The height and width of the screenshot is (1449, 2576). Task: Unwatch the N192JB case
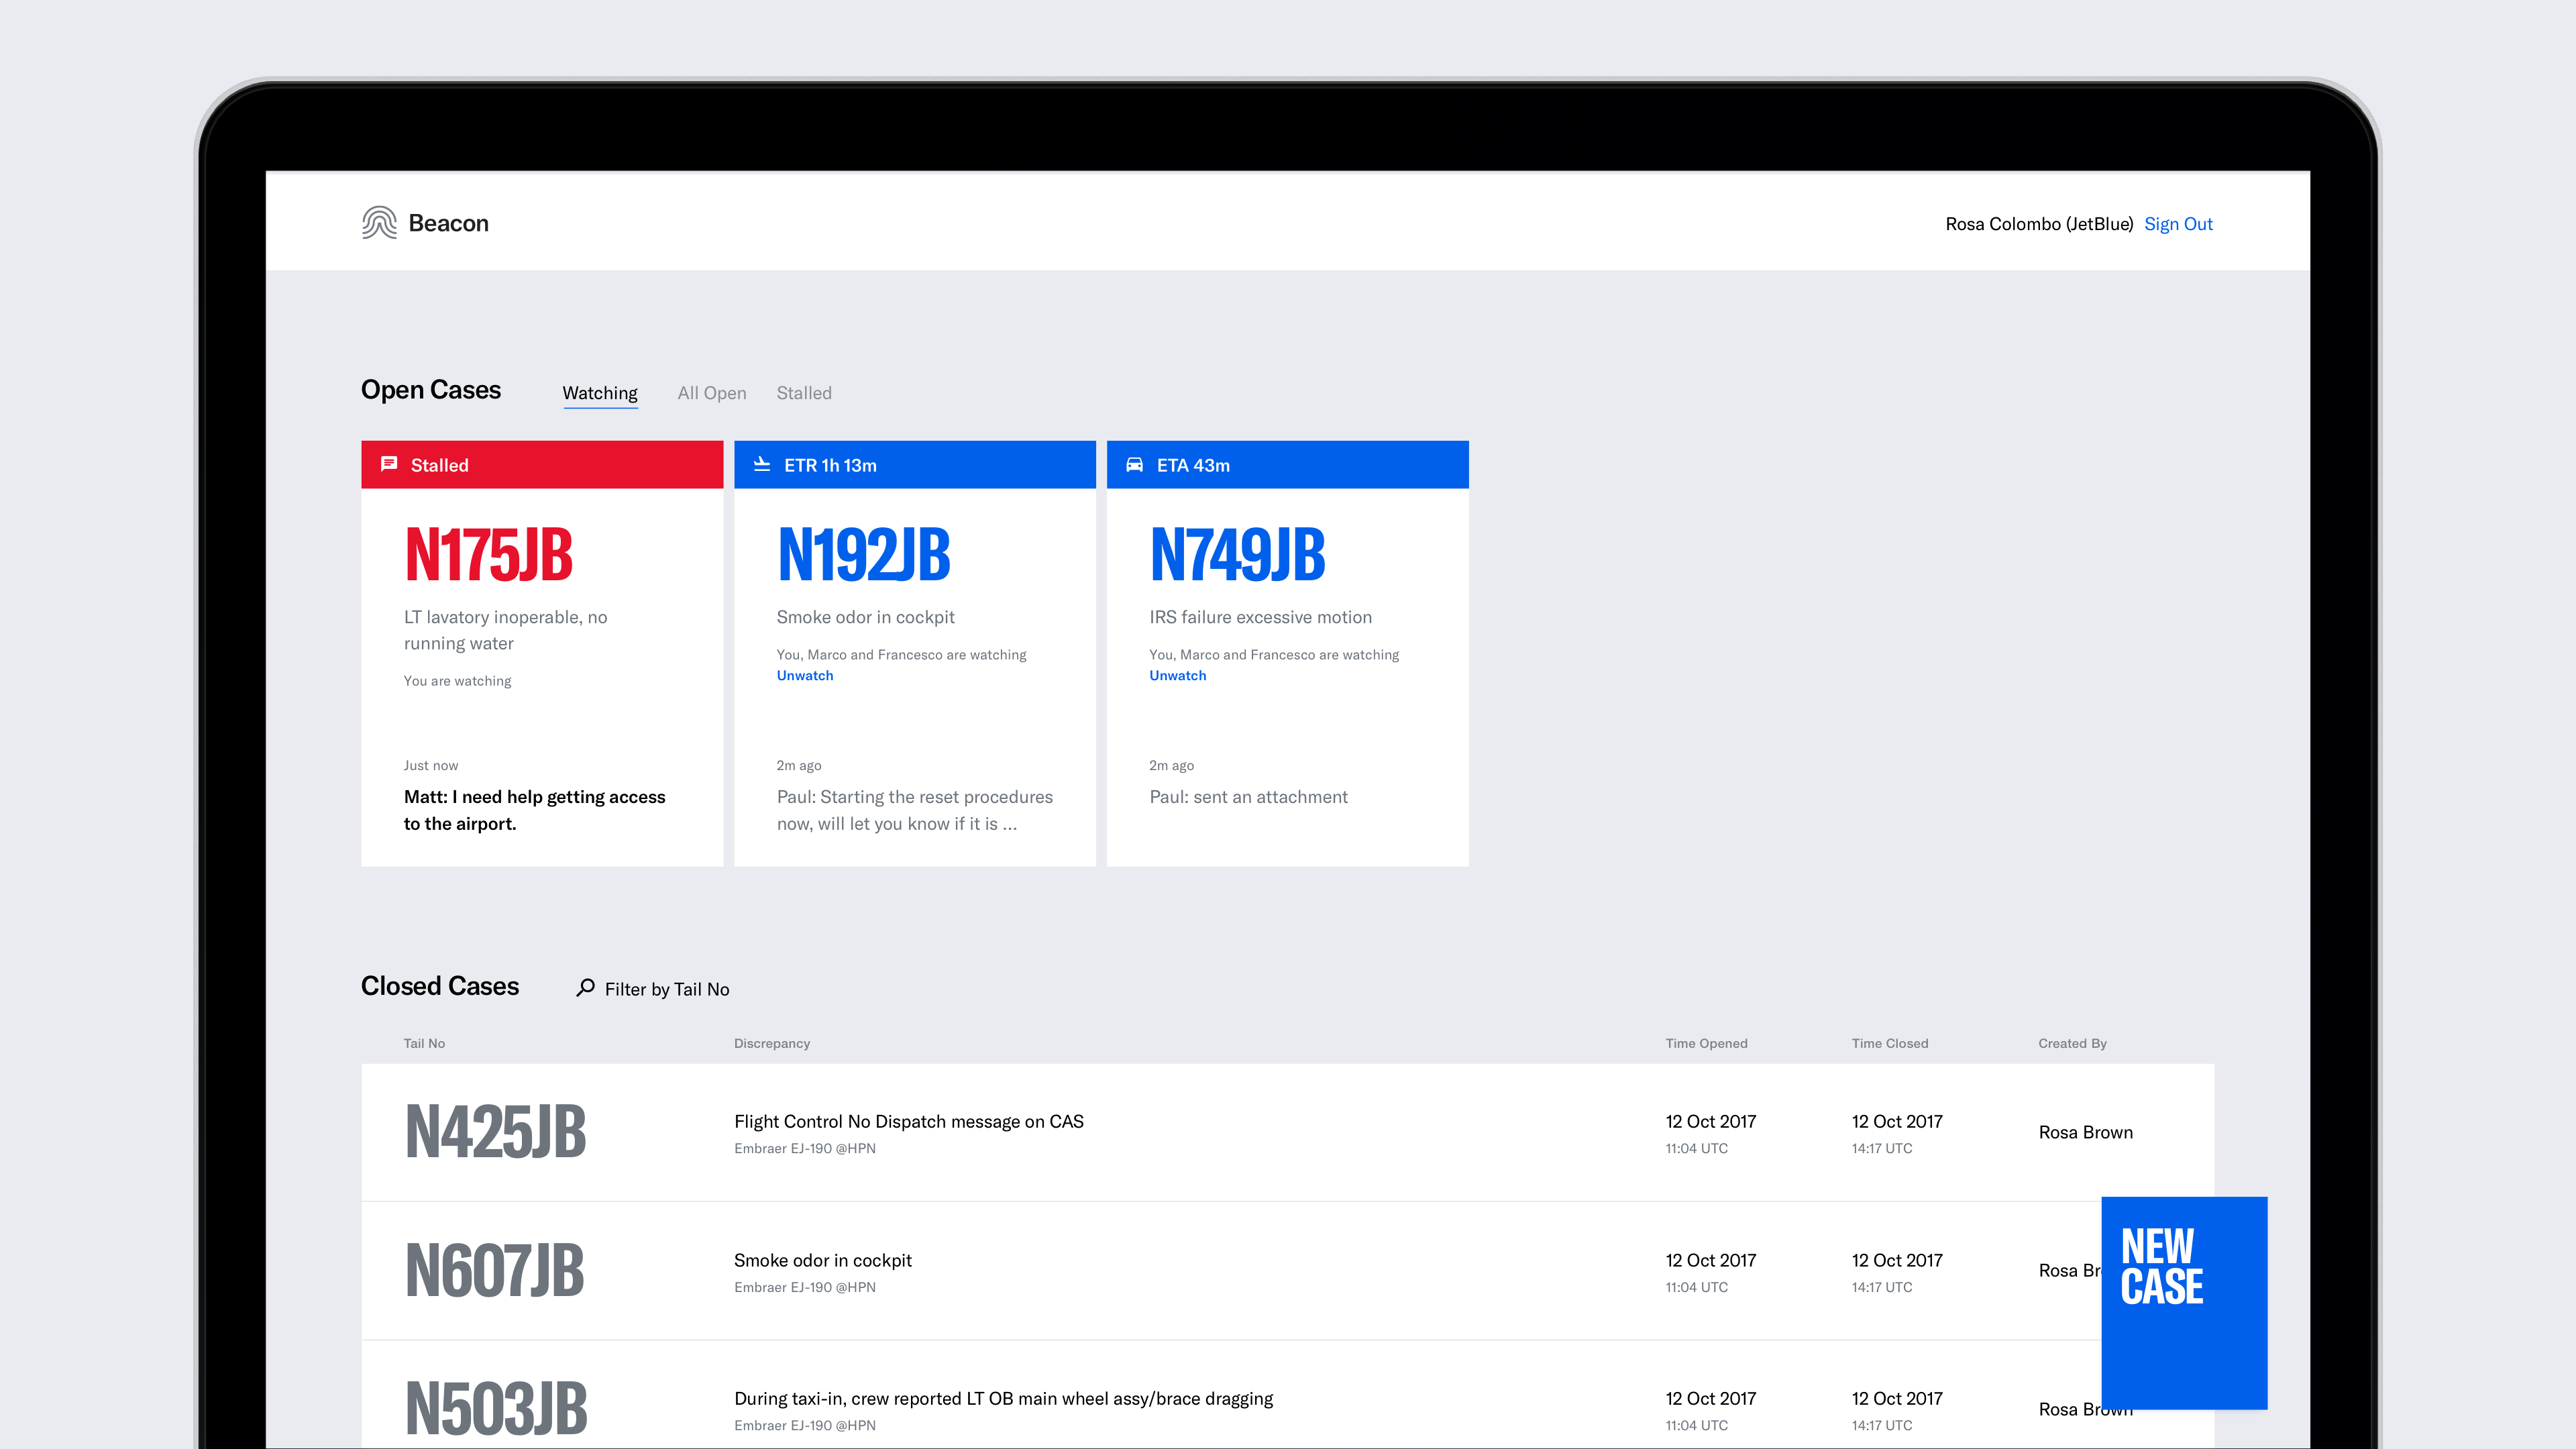[804, 676]
